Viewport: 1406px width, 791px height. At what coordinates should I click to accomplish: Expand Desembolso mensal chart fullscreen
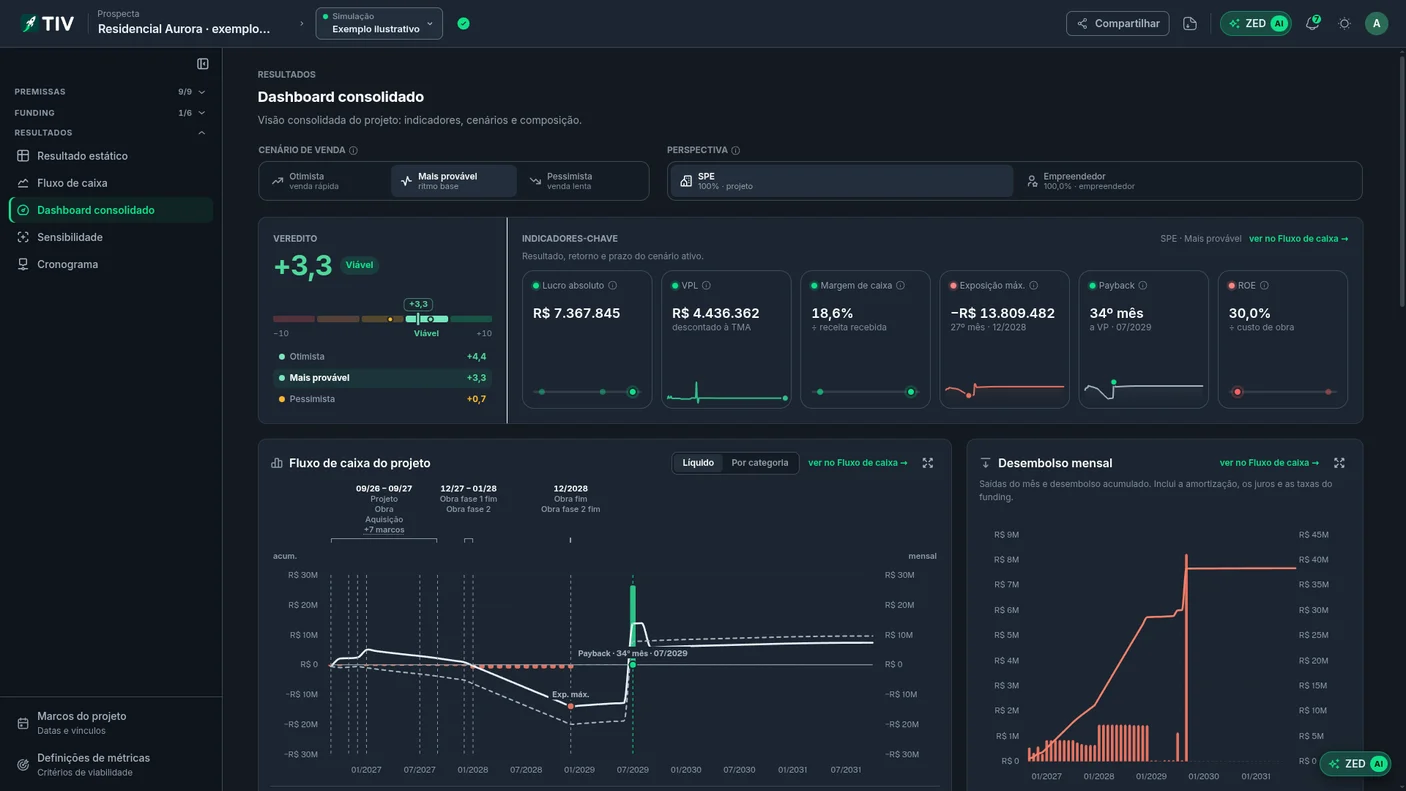pyautogui.click(x=1339, y=463)
